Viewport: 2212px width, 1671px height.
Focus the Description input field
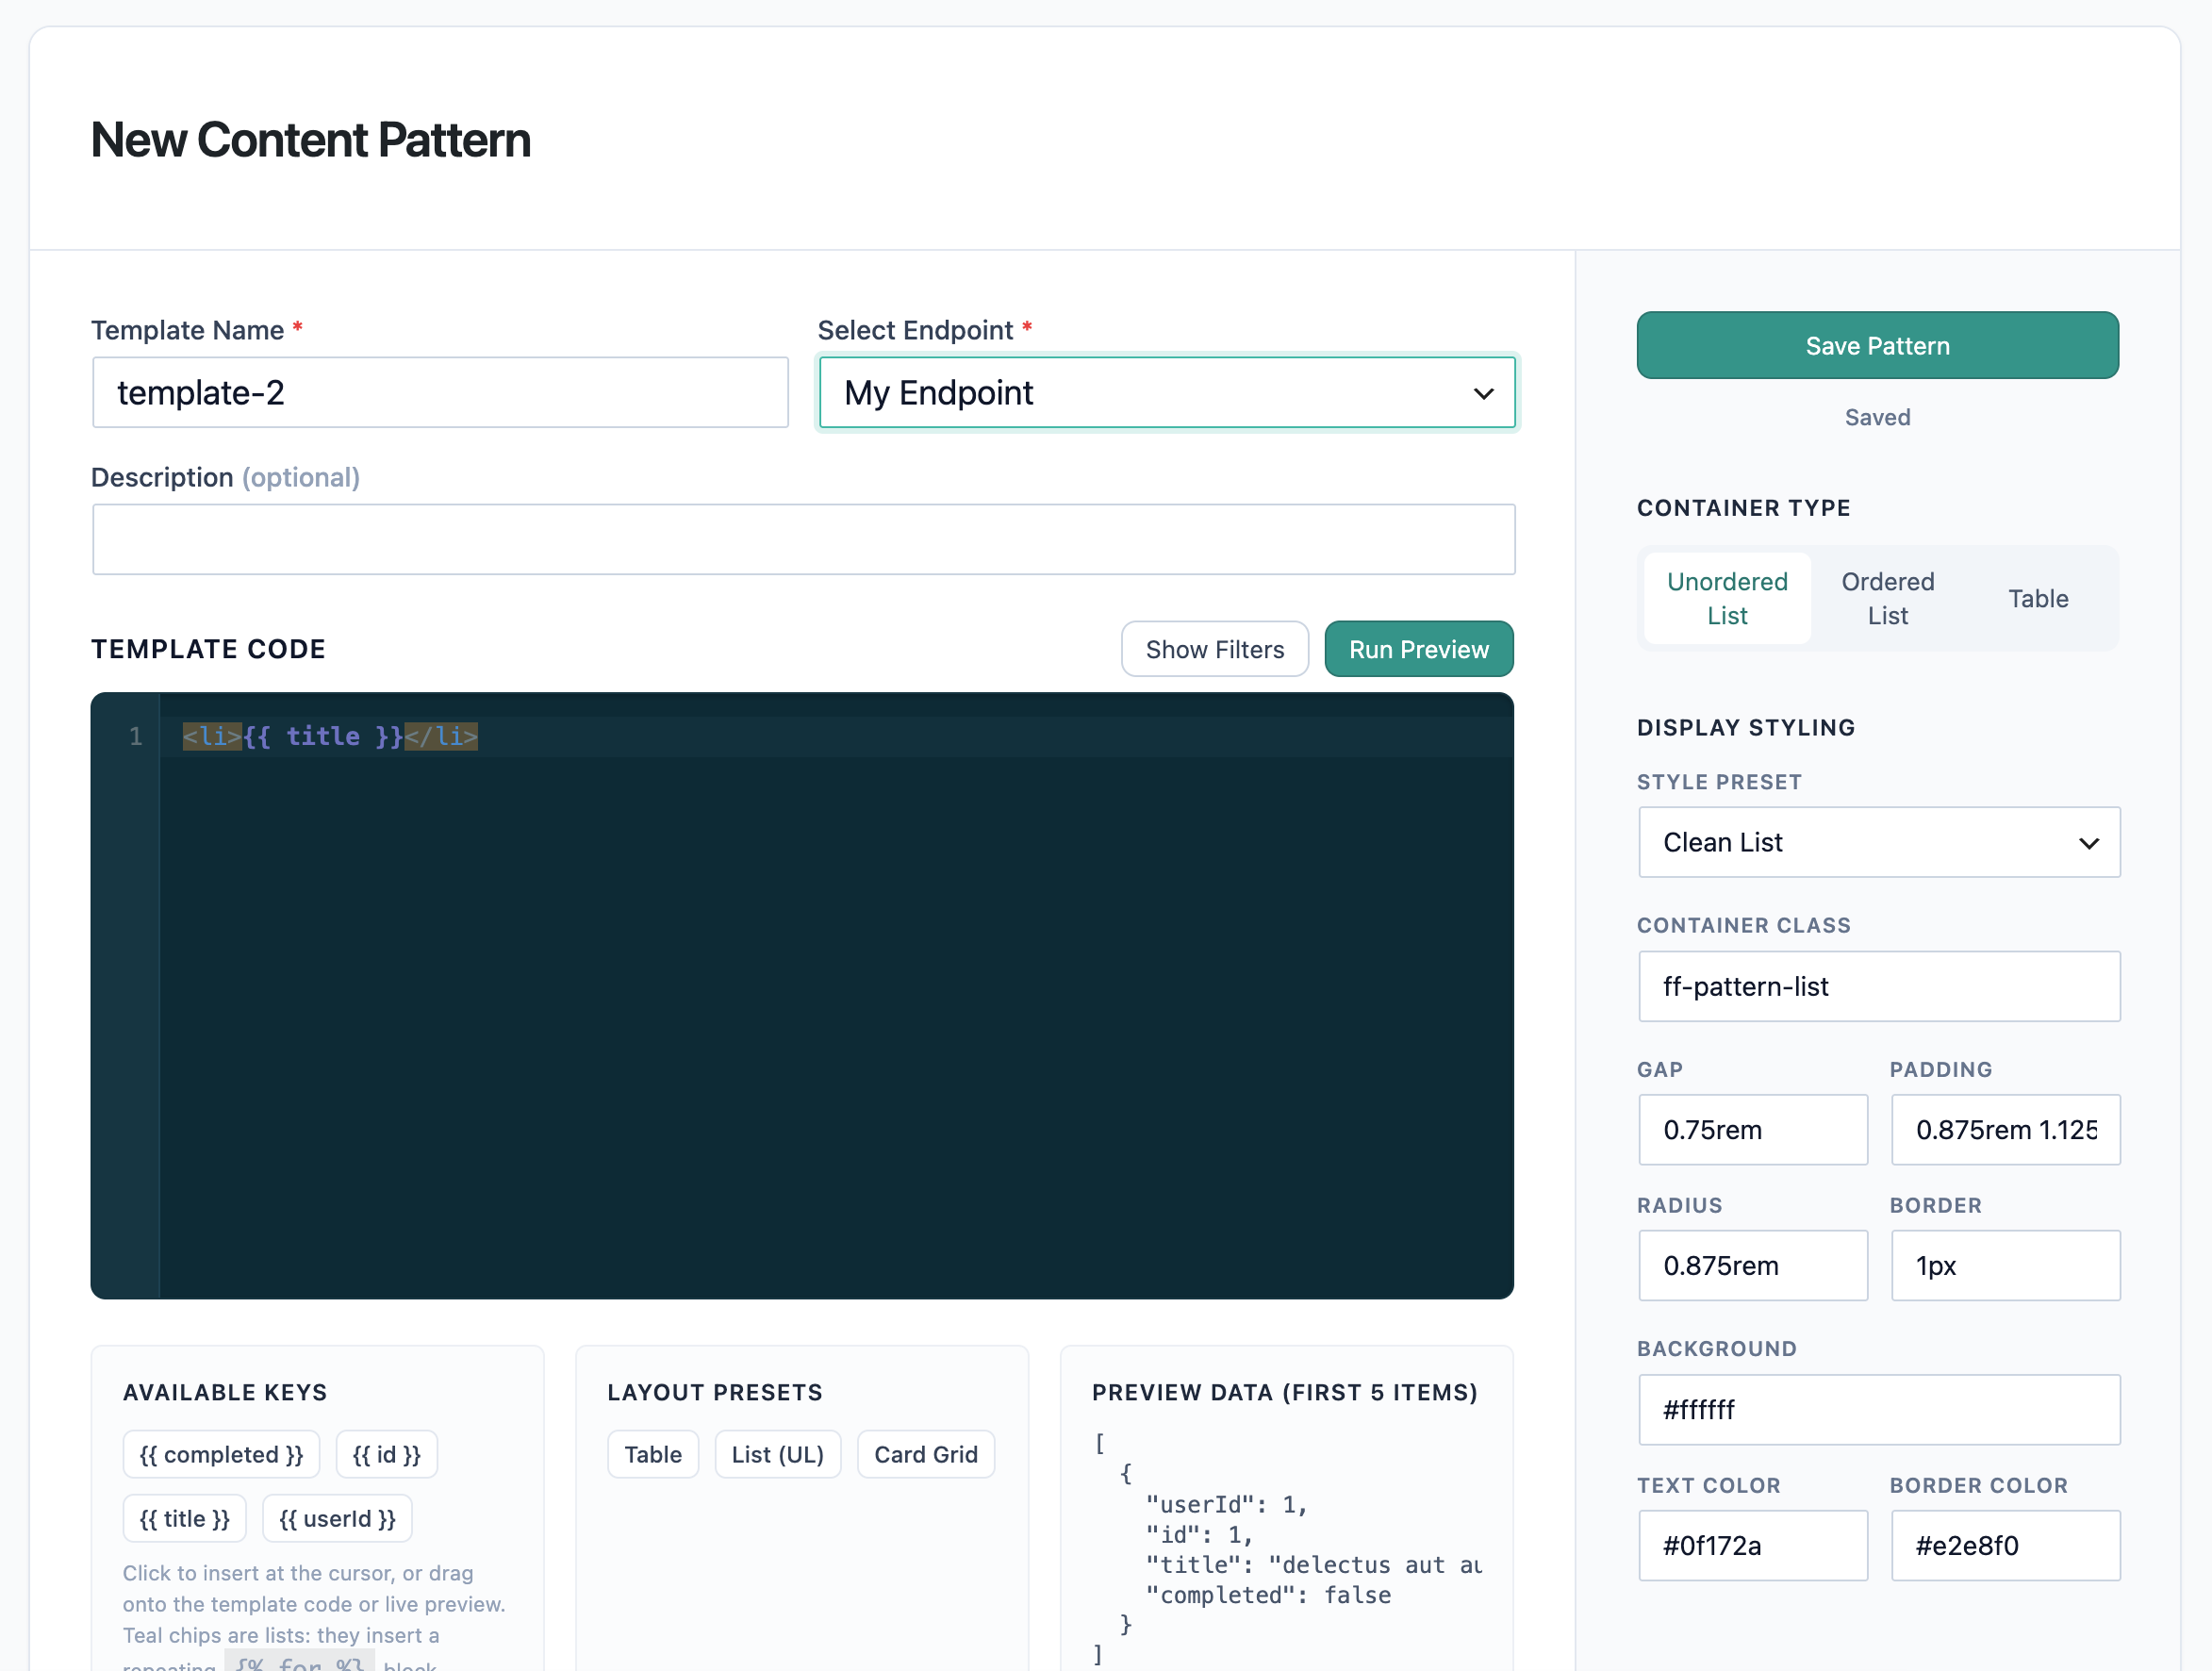[803, 539]
